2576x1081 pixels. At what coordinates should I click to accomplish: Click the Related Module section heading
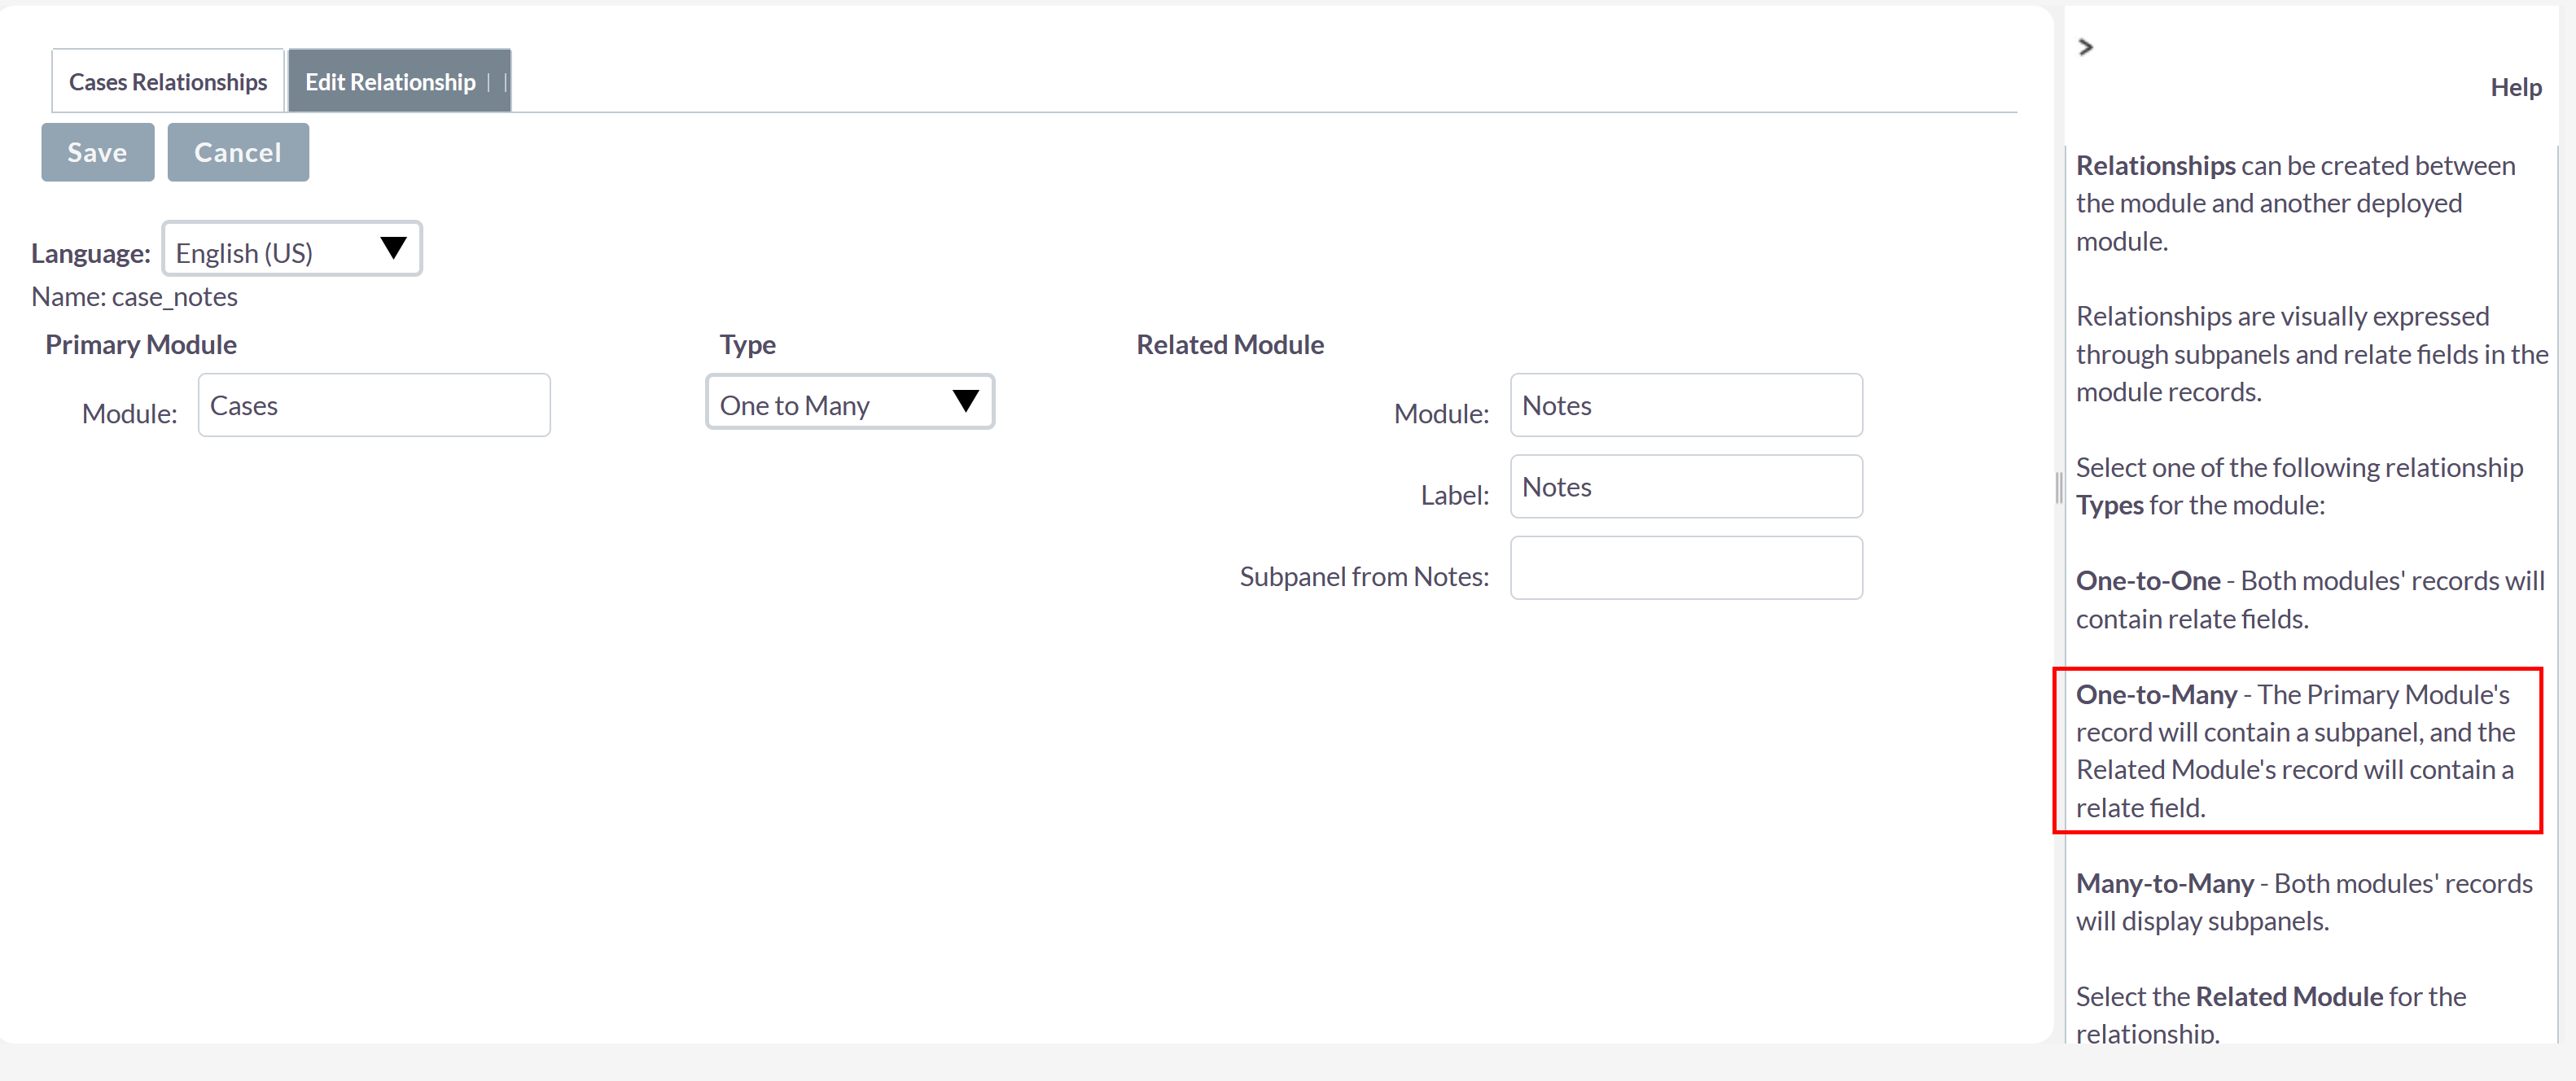click(x=1229, y=345)
